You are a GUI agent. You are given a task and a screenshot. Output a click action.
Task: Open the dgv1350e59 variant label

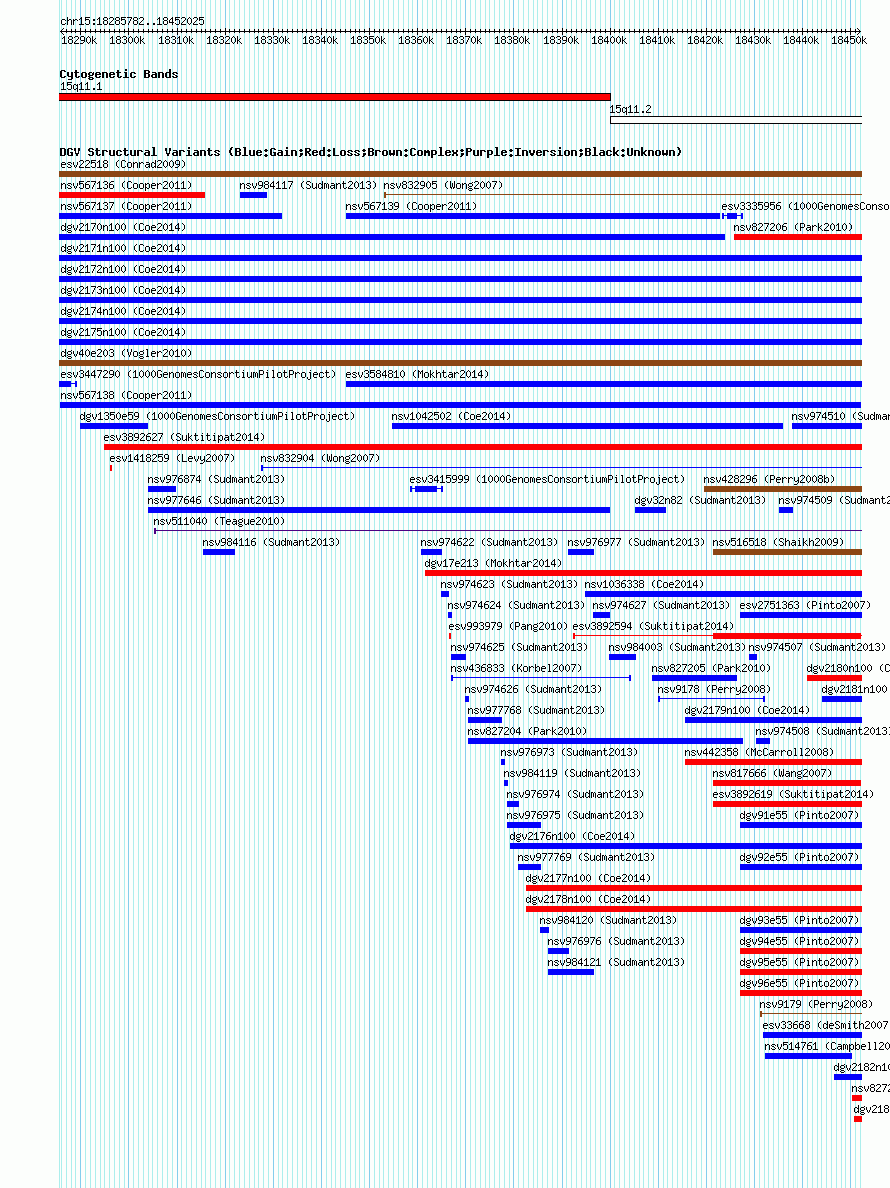217,417
